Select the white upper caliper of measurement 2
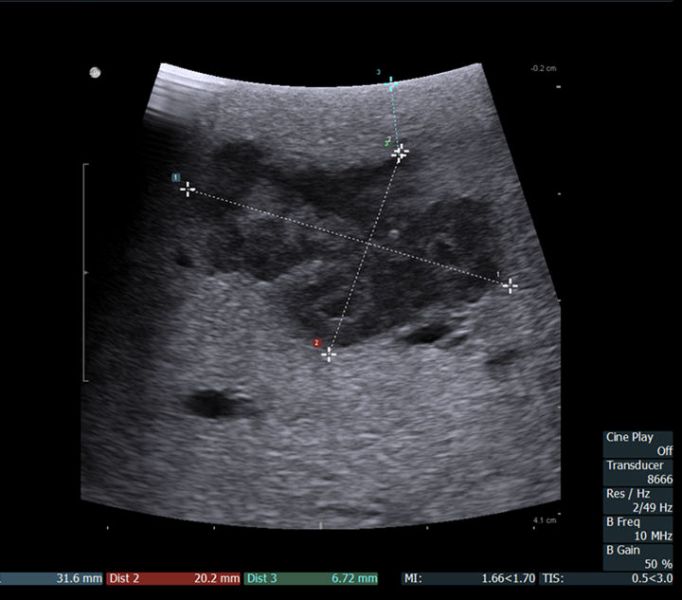This screenshot has height=600, width=682. point(400,153)
